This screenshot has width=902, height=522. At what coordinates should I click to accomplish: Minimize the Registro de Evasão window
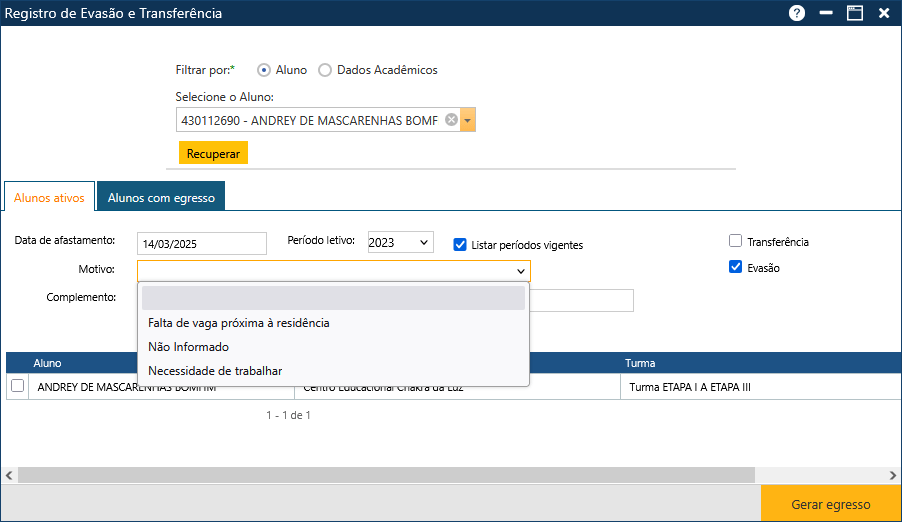click(826, 13)
